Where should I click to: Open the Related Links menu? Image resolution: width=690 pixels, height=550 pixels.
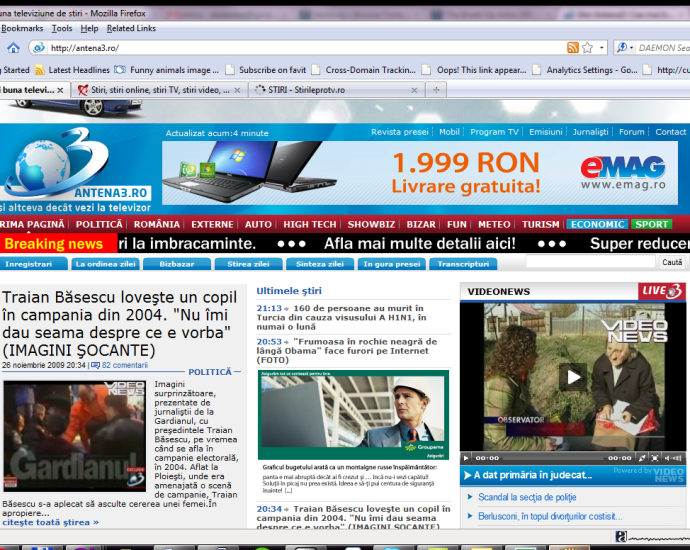click(x=131, y=28)
